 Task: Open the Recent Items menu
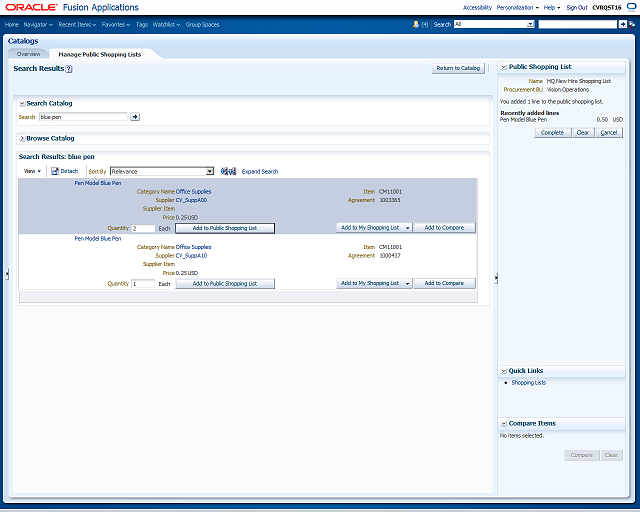pyautogui.click(x=77, y=24)
